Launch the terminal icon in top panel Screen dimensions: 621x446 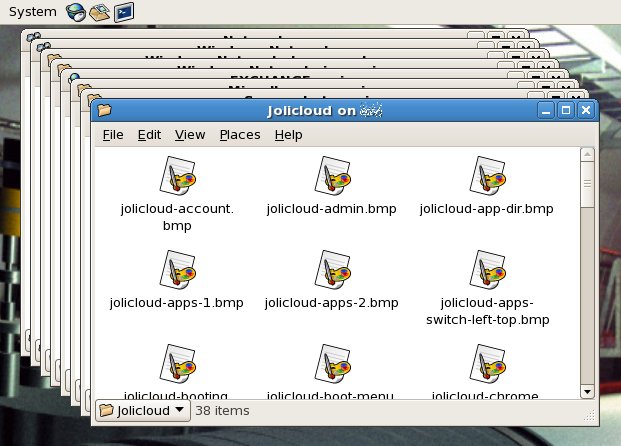(x=124, y=12)
